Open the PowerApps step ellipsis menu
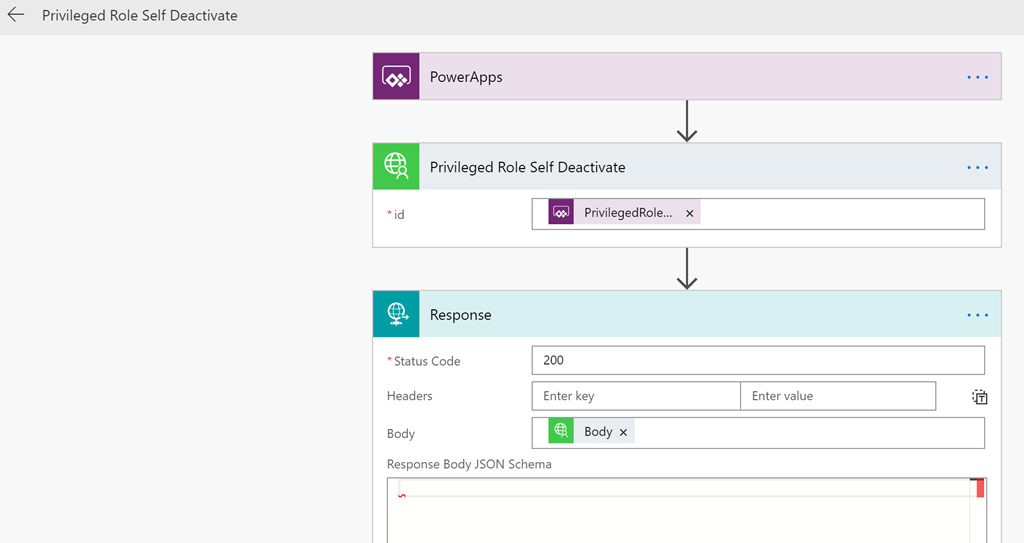 coord(977,77)
